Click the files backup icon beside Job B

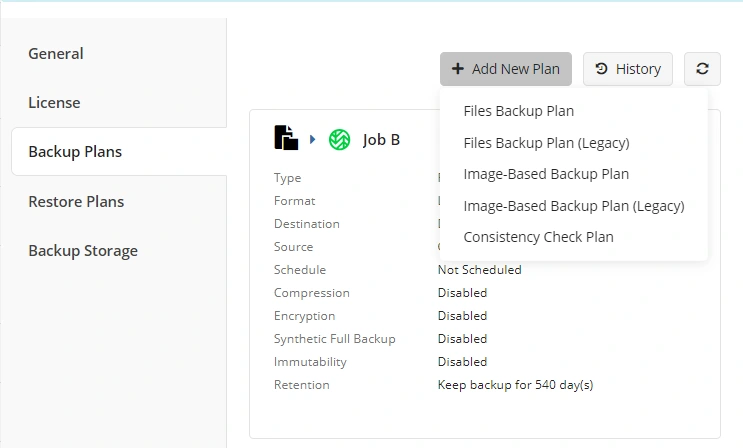[286, 138]
